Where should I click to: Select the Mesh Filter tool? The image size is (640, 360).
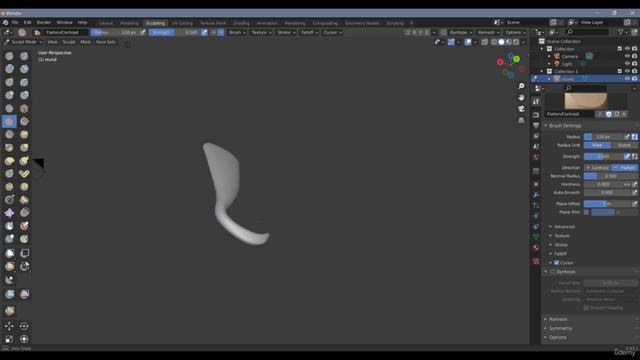pos(9,294)
